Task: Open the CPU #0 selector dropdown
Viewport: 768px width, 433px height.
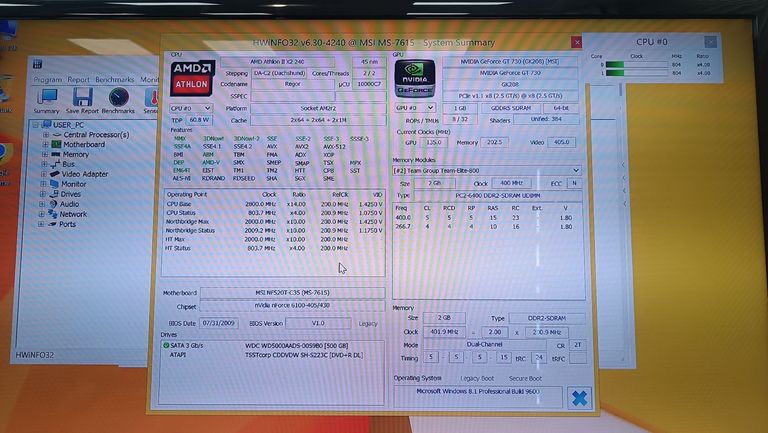Action: coord(191,108)
